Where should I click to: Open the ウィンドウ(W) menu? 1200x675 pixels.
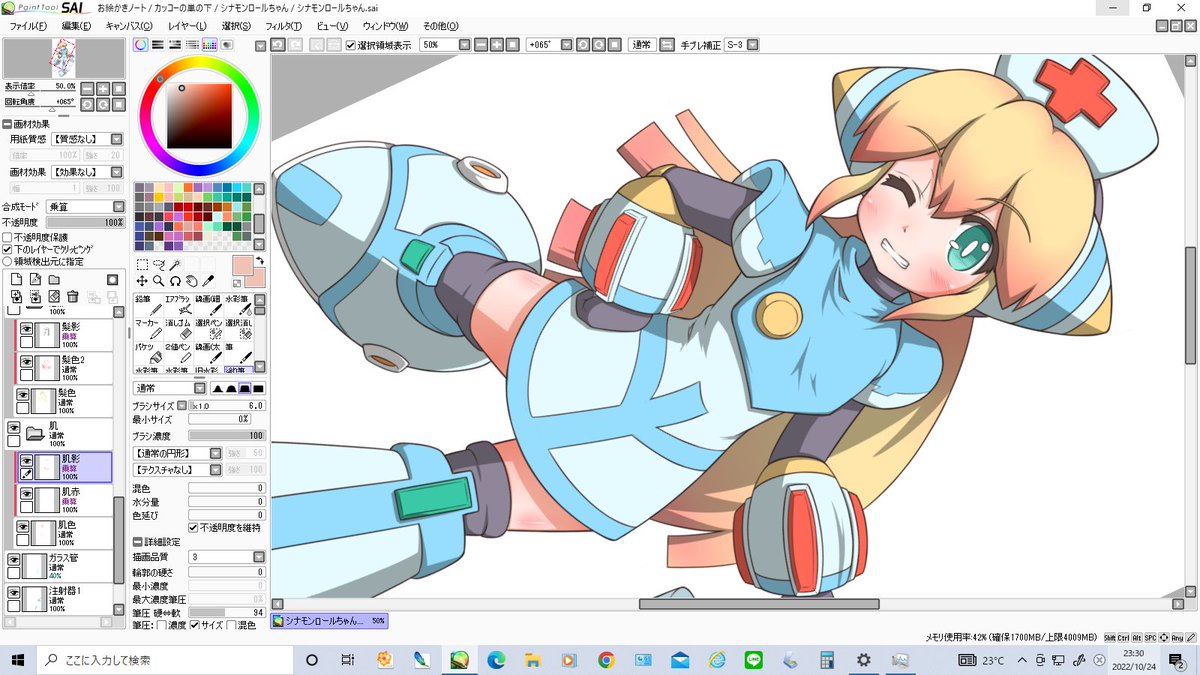tap(385, 26)
